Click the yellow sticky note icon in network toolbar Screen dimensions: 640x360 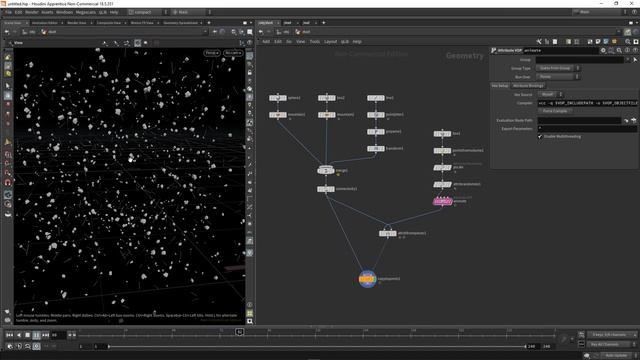pyautogui.click(x=614, y=42)
